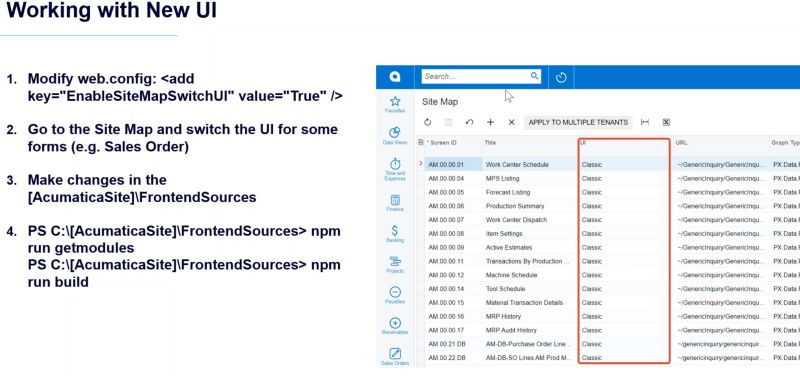Click the Refresh toolbar icon
The width and height of the screenshot is (800, 376).
[428, 122]
